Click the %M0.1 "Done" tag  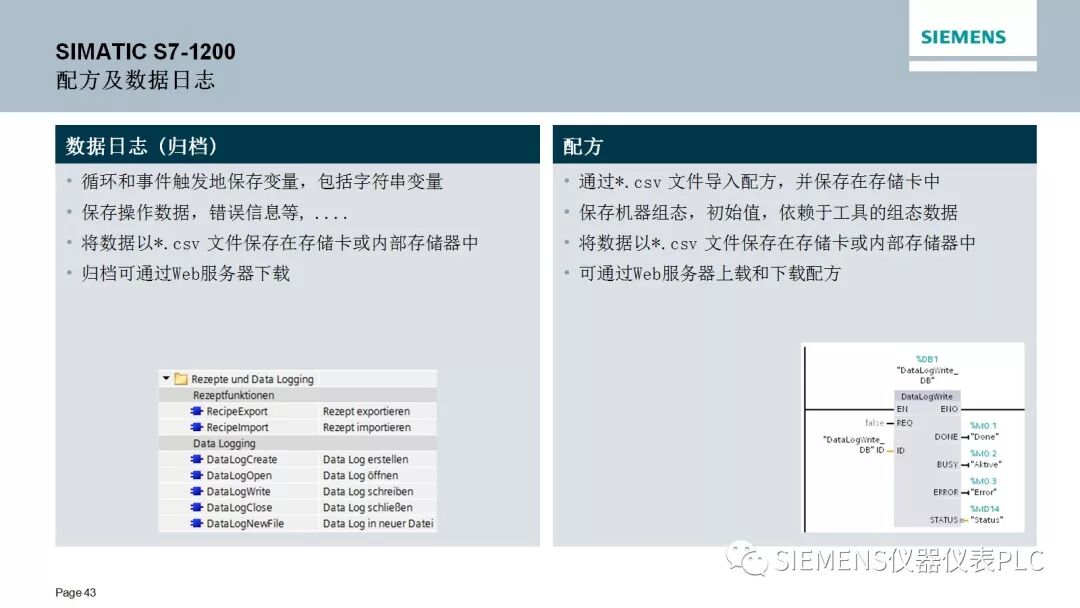pyautogui.click(x=984, y=432)
